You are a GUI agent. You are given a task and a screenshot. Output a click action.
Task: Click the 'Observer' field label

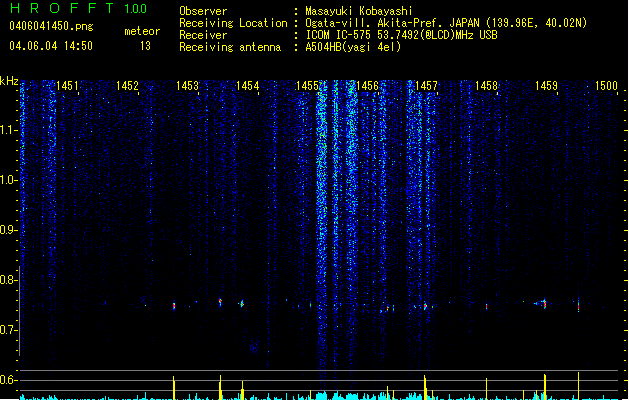click(203, 11)
